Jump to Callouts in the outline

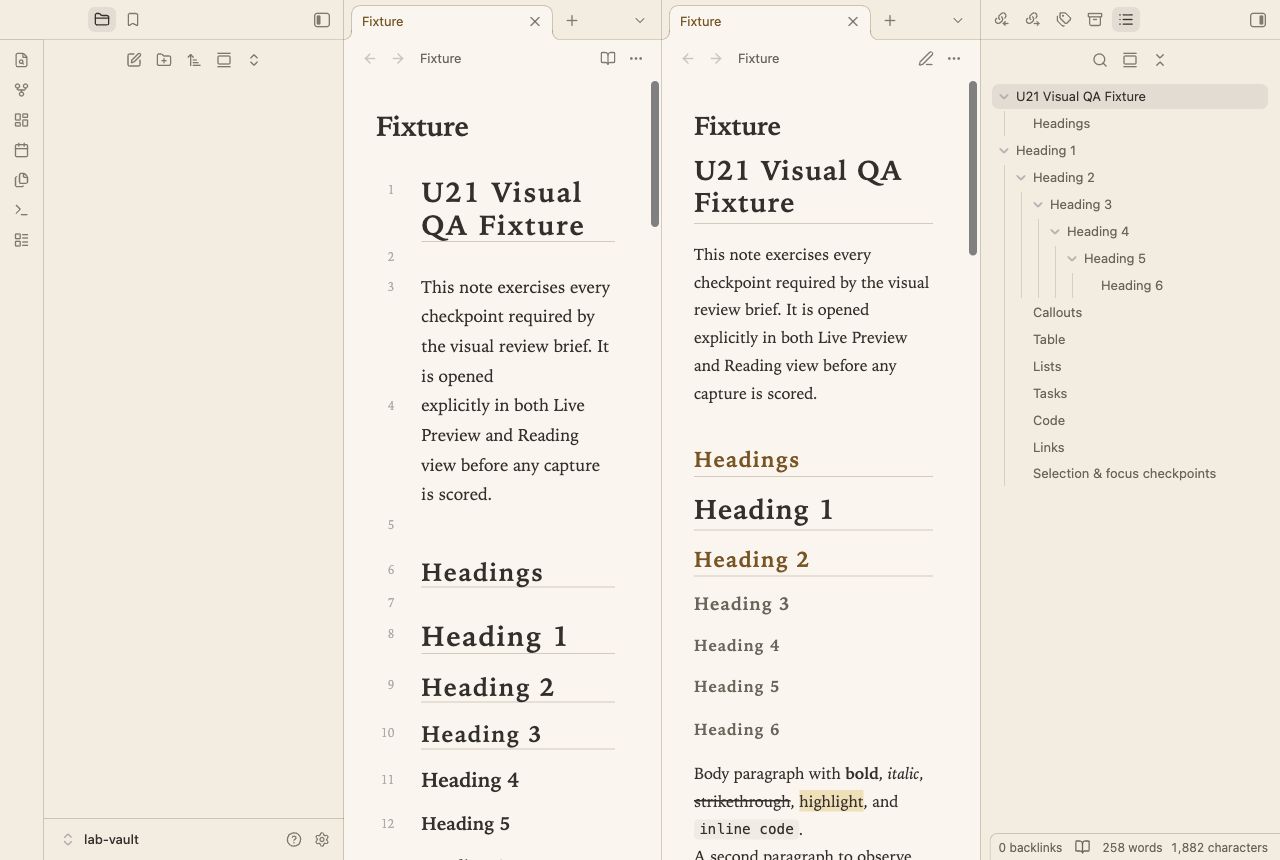1058,313
